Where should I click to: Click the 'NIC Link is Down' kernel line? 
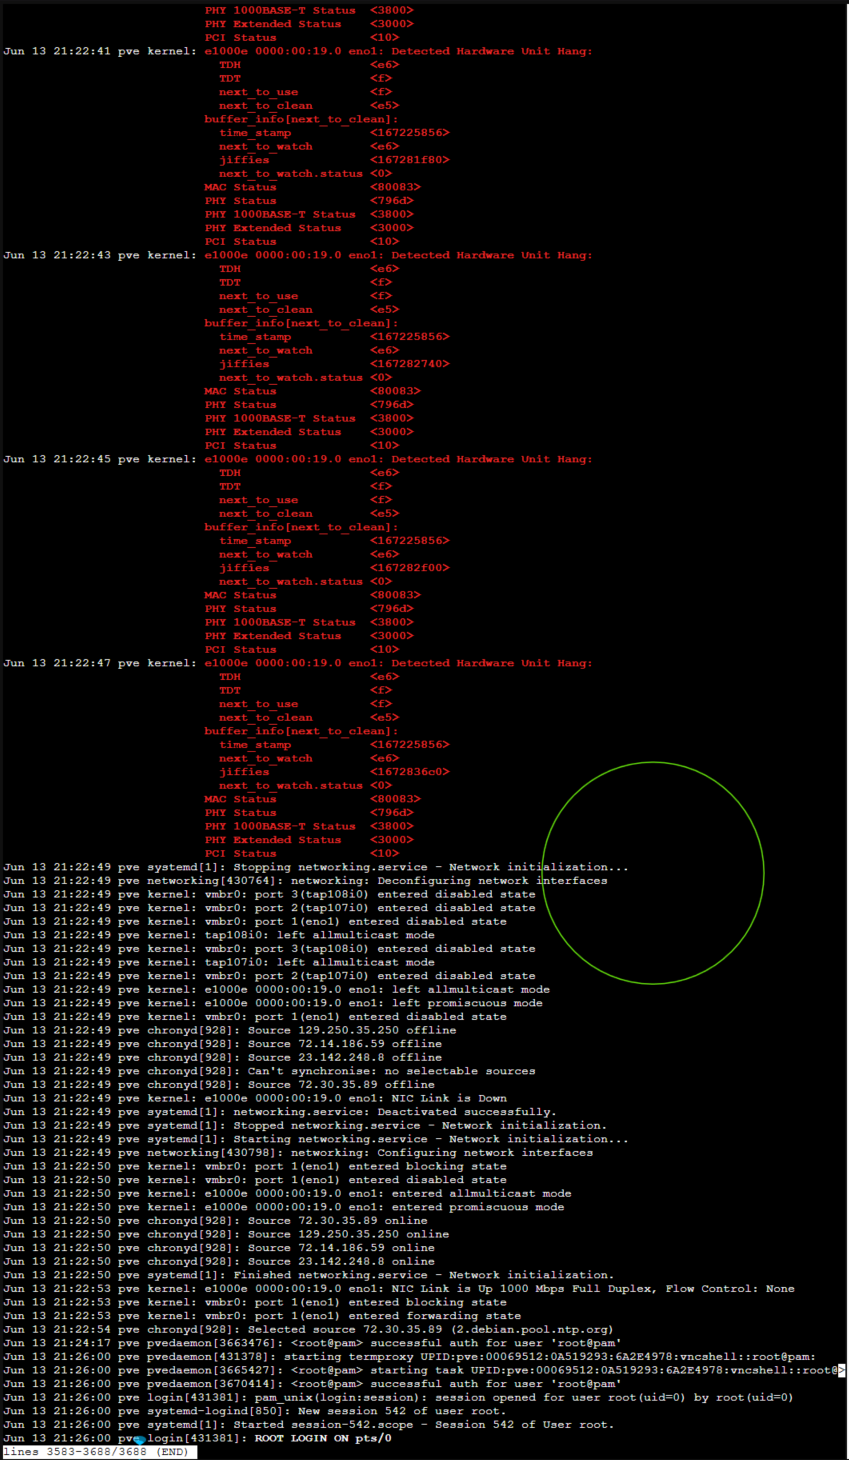tap(255, 1098)
